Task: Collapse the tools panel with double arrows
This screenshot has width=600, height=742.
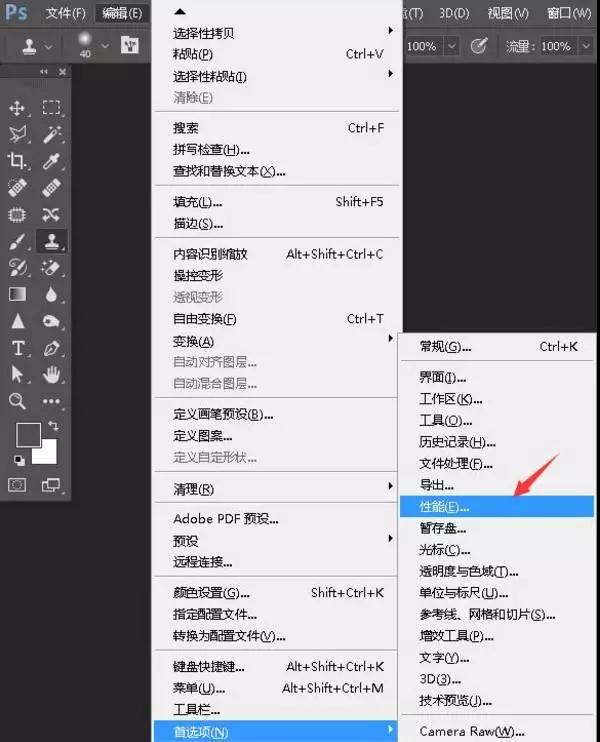Action: pyautogui.click(x=45, y=72)
